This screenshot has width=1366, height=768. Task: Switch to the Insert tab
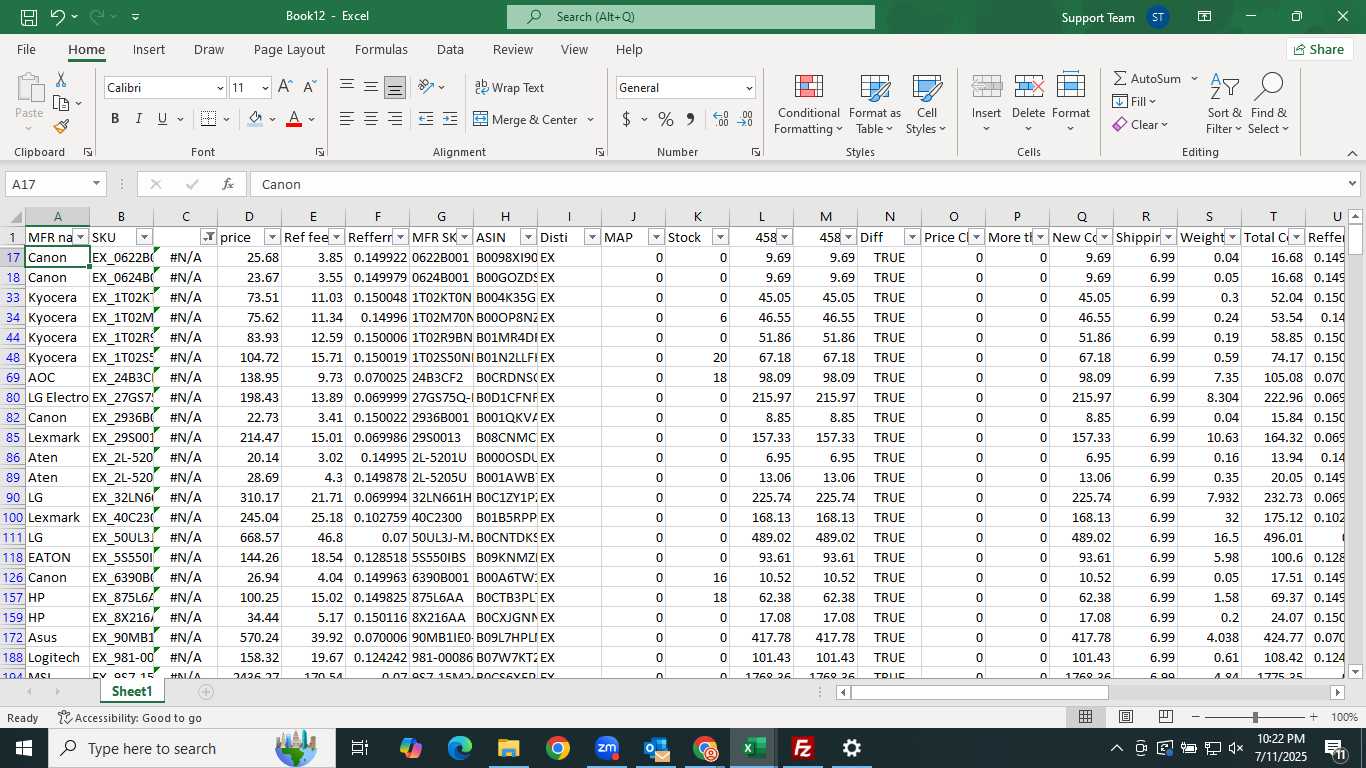149,49
